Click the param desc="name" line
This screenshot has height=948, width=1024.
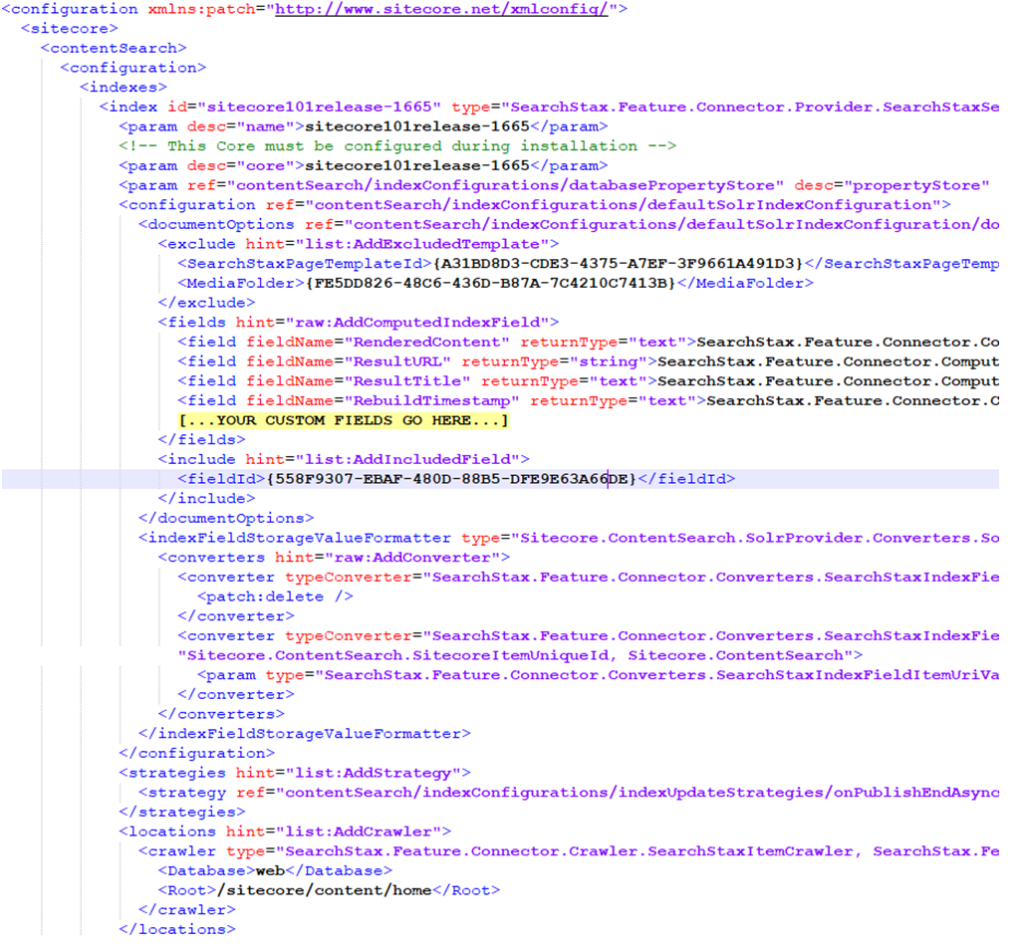[364, 127]
